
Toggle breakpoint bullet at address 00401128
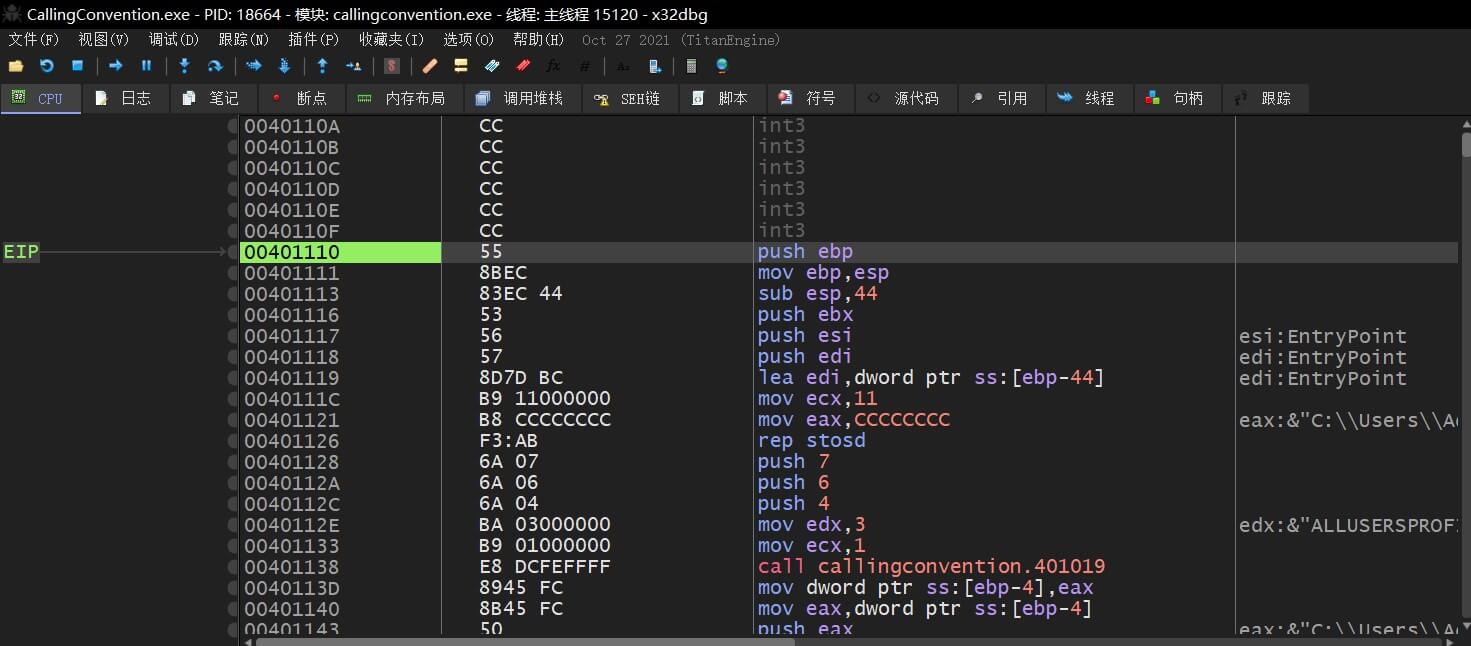[x=233, y=462]
